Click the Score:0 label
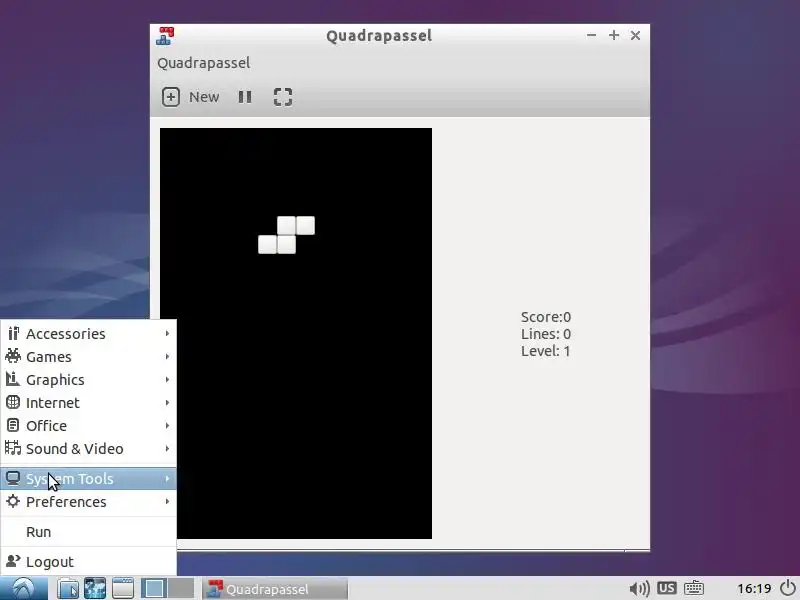This screenshot has height=600, width=800. [x=546, y=317]
